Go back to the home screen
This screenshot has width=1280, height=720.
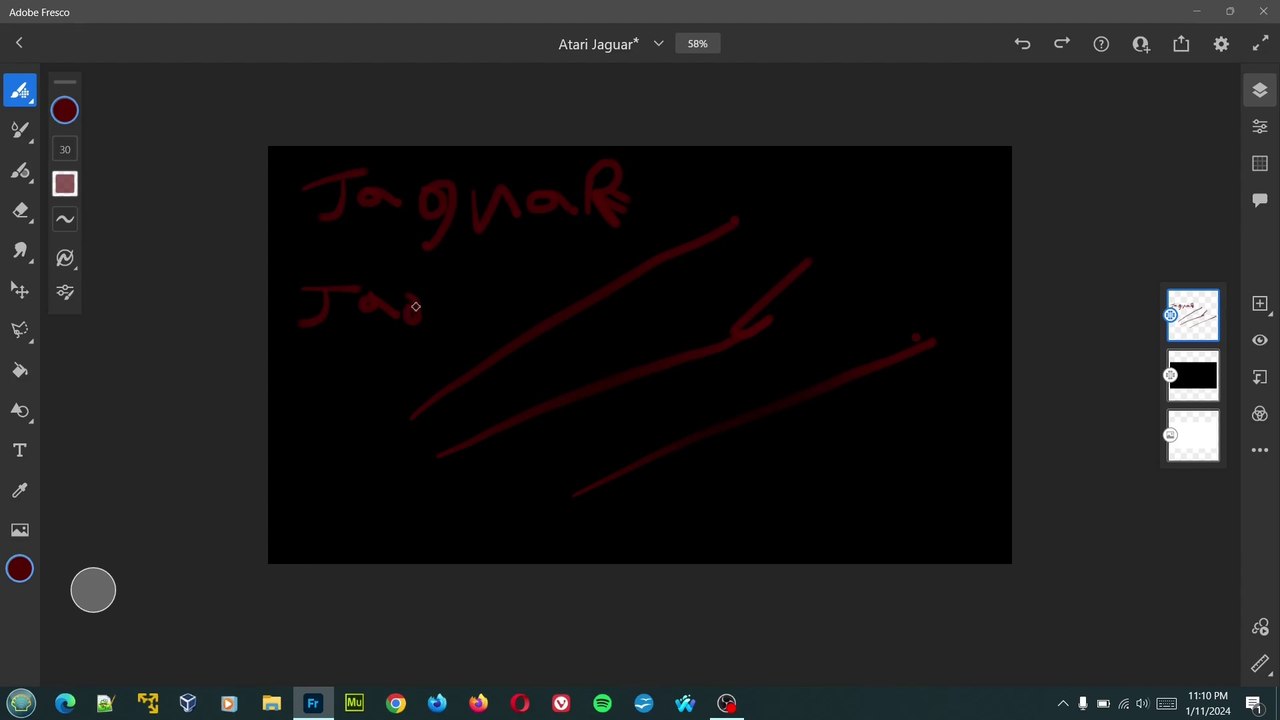(19, 43)
